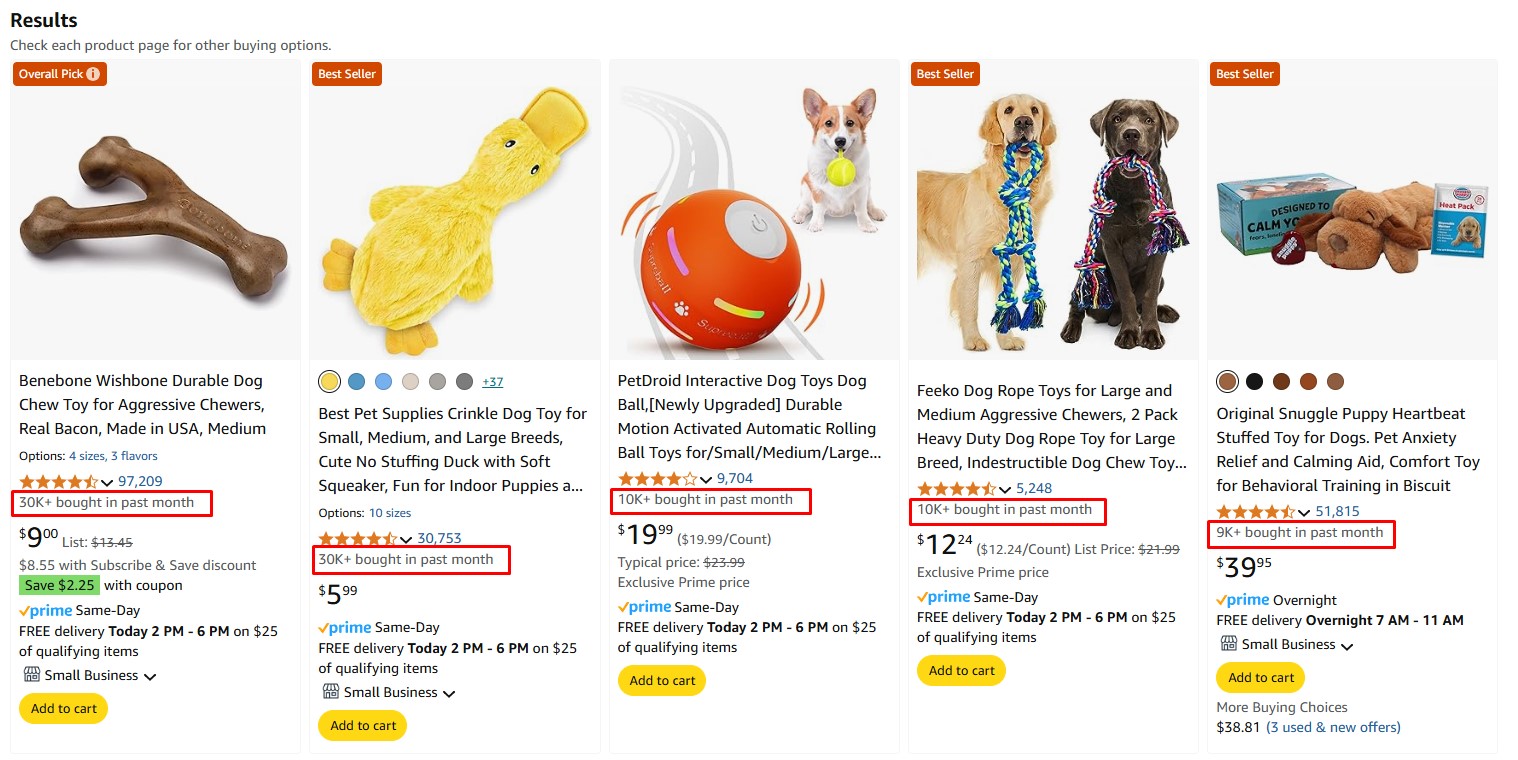Expand the ratings popover for Benebone Wishbone
The height and width of the screenshot is (760, 1518).
(107, 482)
